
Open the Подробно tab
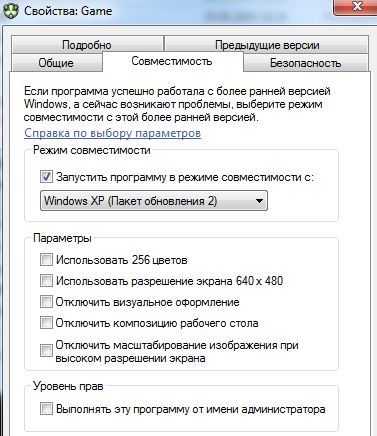[87, 45]
